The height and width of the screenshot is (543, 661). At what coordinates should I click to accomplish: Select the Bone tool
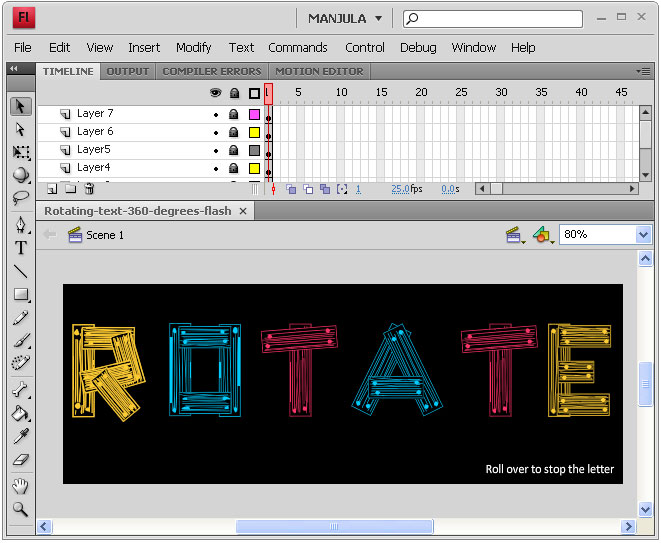tap(21, 390)
